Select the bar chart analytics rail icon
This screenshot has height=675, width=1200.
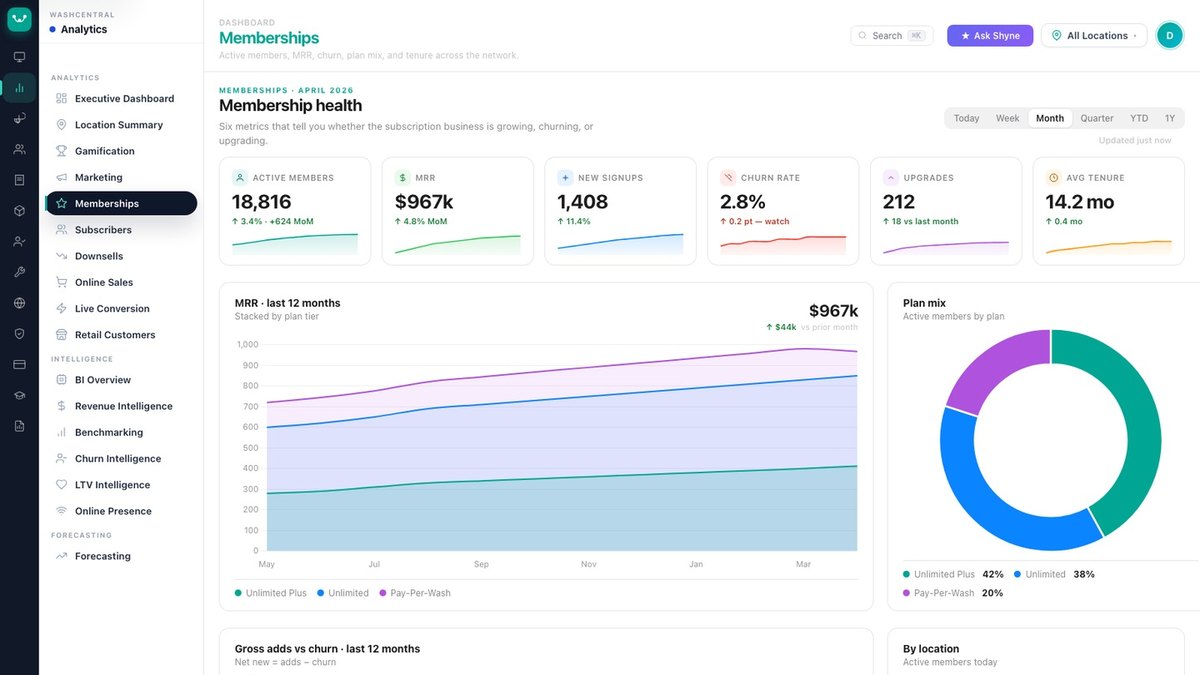tap(19, 88)
